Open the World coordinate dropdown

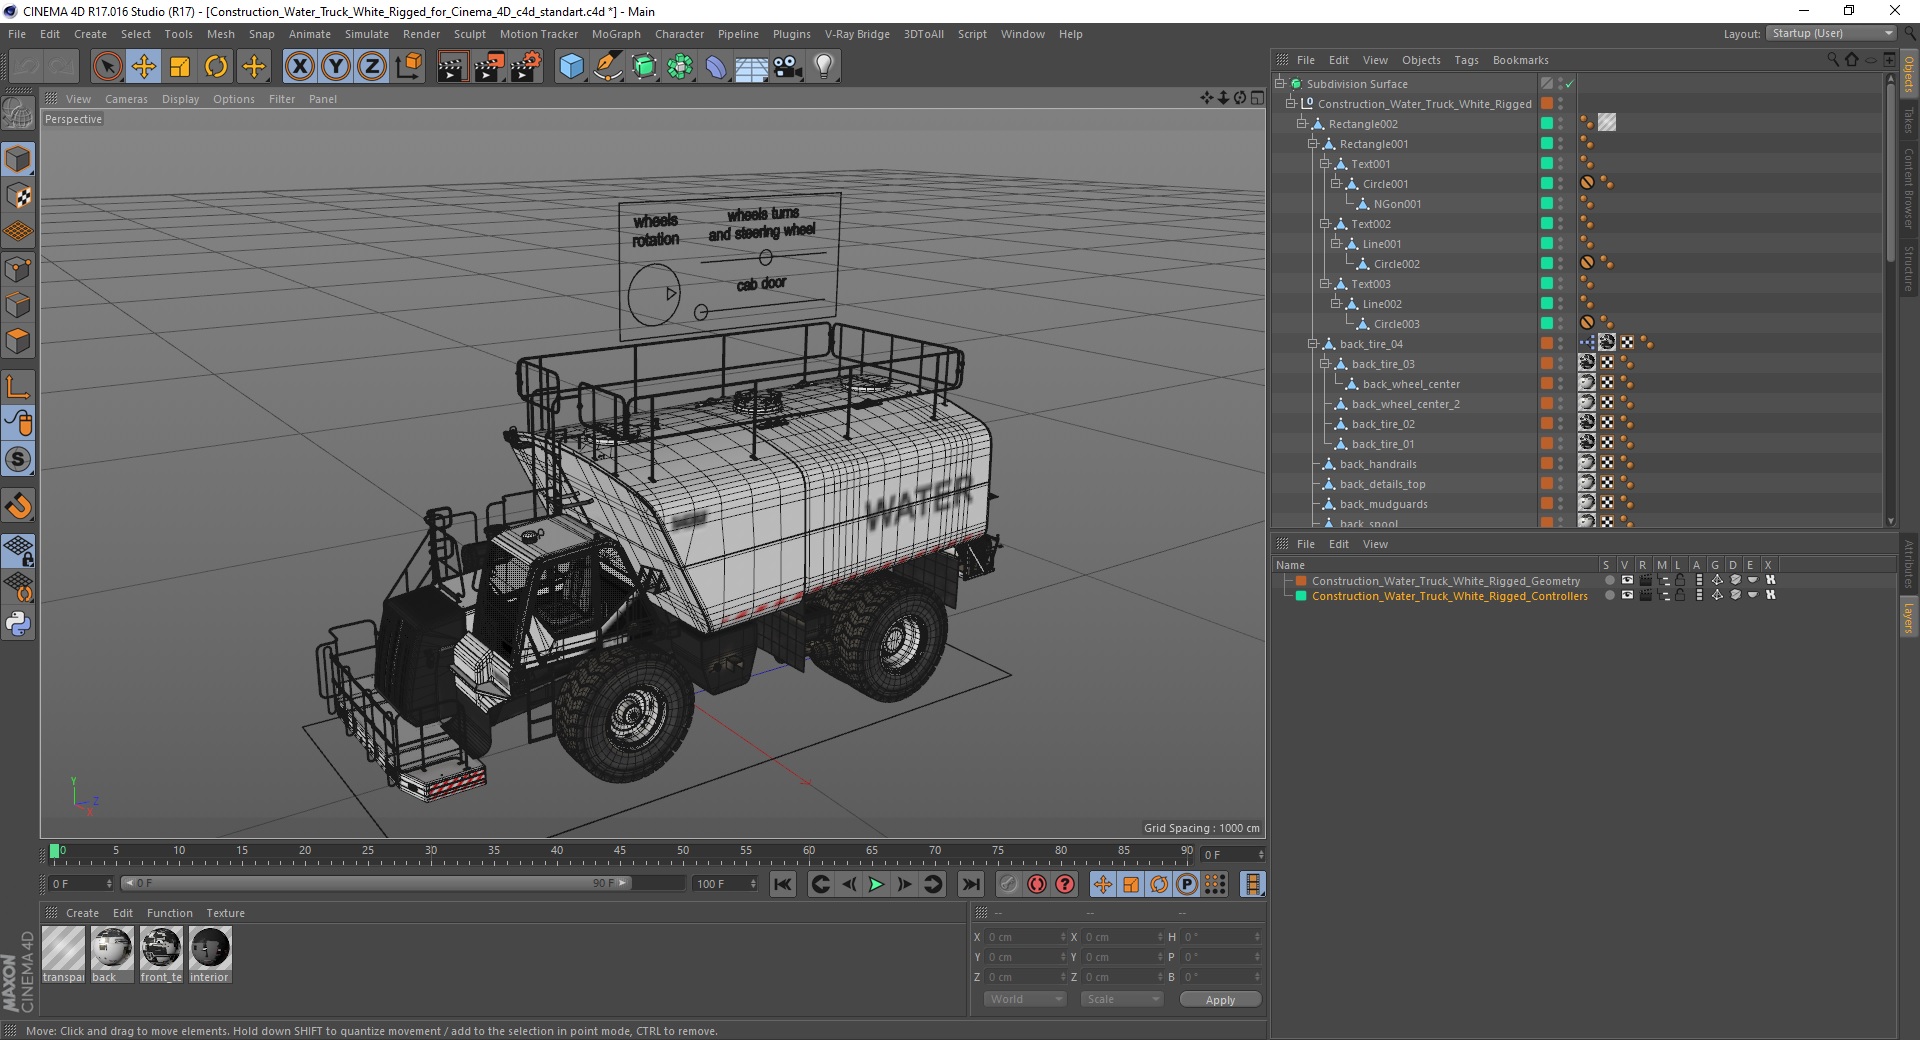coord(1025,999)
